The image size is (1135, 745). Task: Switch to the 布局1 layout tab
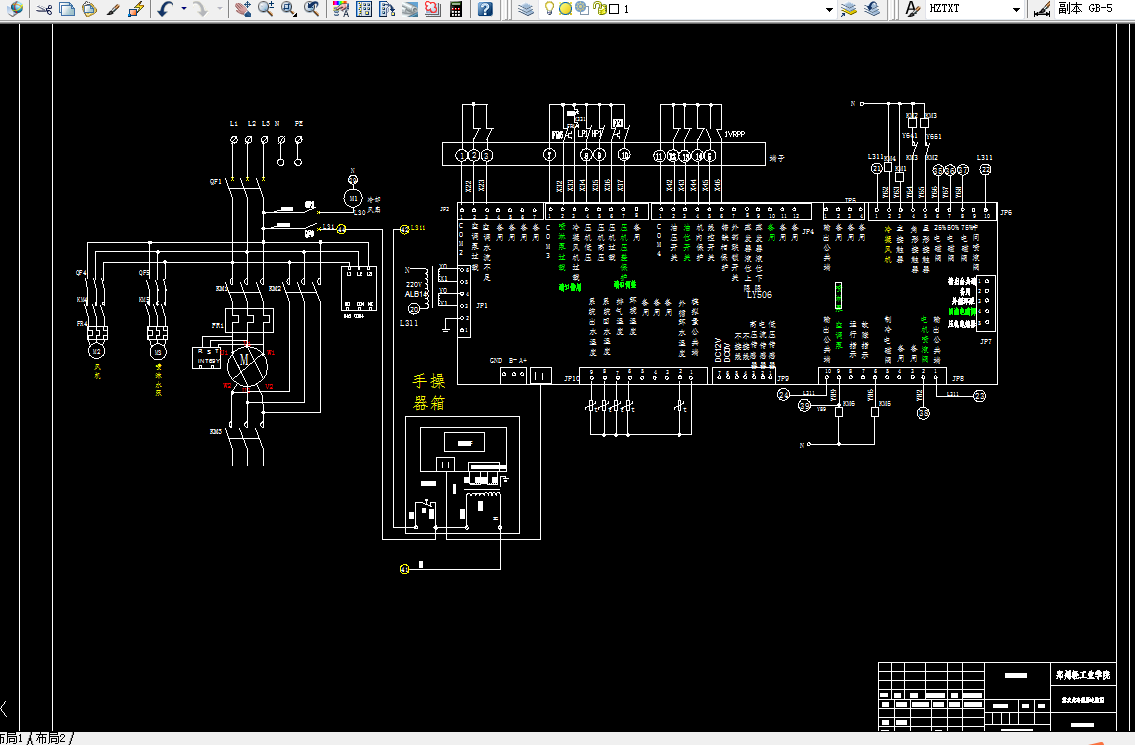click(12, 738)
